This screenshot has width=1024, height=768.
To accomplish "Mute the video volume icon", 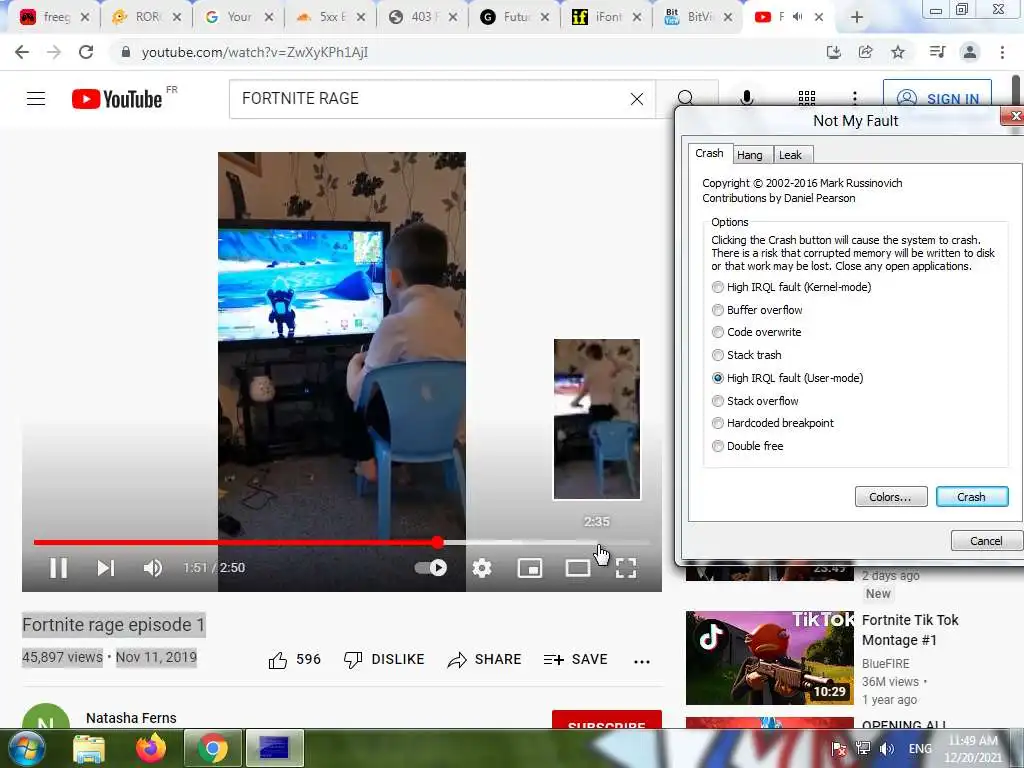I will pos(153,568).
